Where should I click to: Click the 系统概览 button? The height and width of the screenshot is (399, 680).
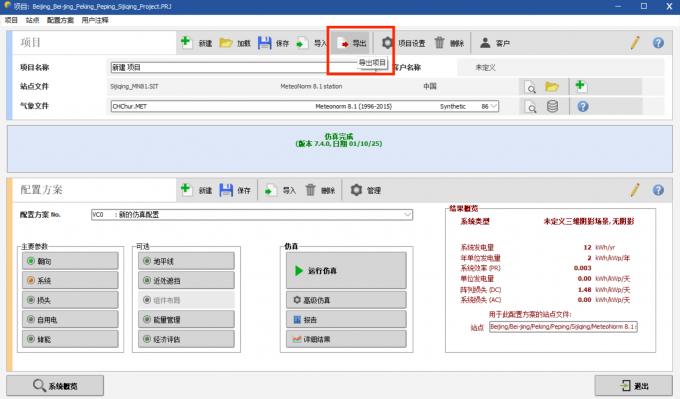tap(55, 386)
